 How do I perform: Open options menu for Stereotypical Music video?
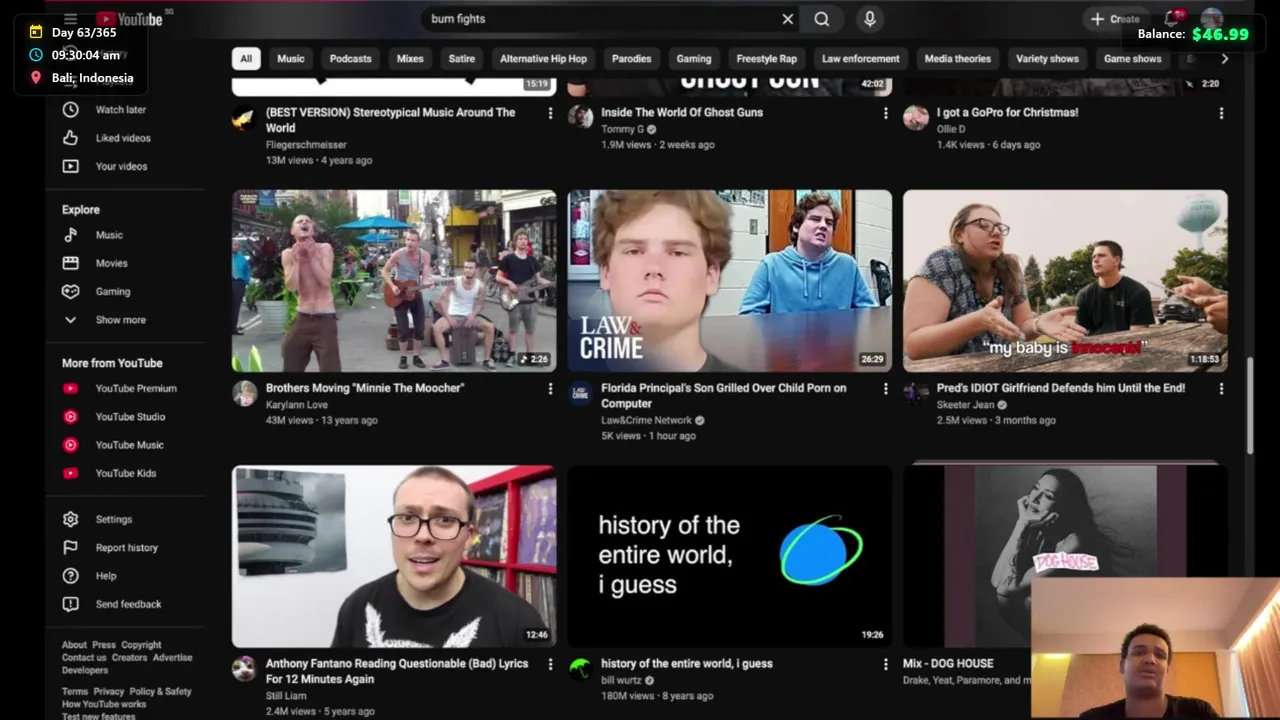click(x=550, y=114)
